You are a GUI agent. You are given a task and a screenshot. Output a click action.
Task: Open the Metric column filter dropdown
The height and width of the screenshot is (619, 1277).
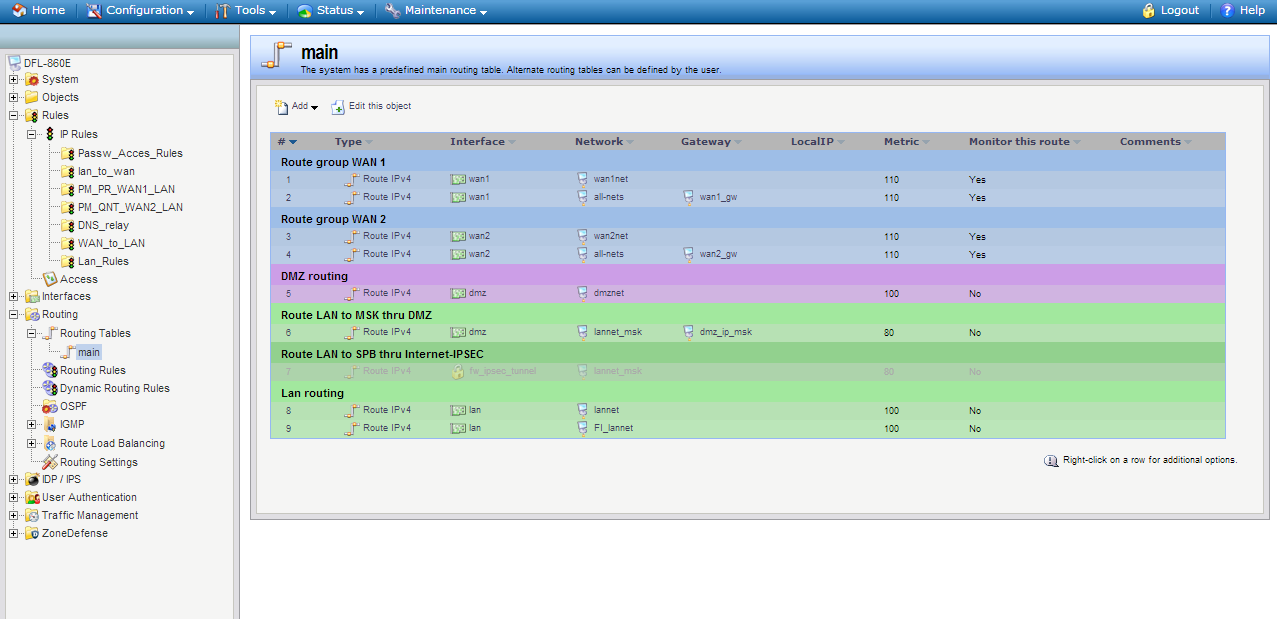click(925, 143)
